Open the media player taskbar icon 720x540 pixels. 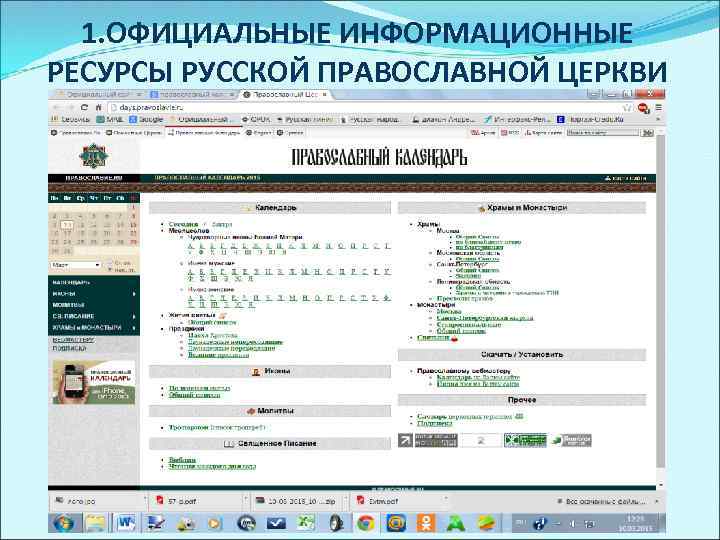(x=214, y=523)
